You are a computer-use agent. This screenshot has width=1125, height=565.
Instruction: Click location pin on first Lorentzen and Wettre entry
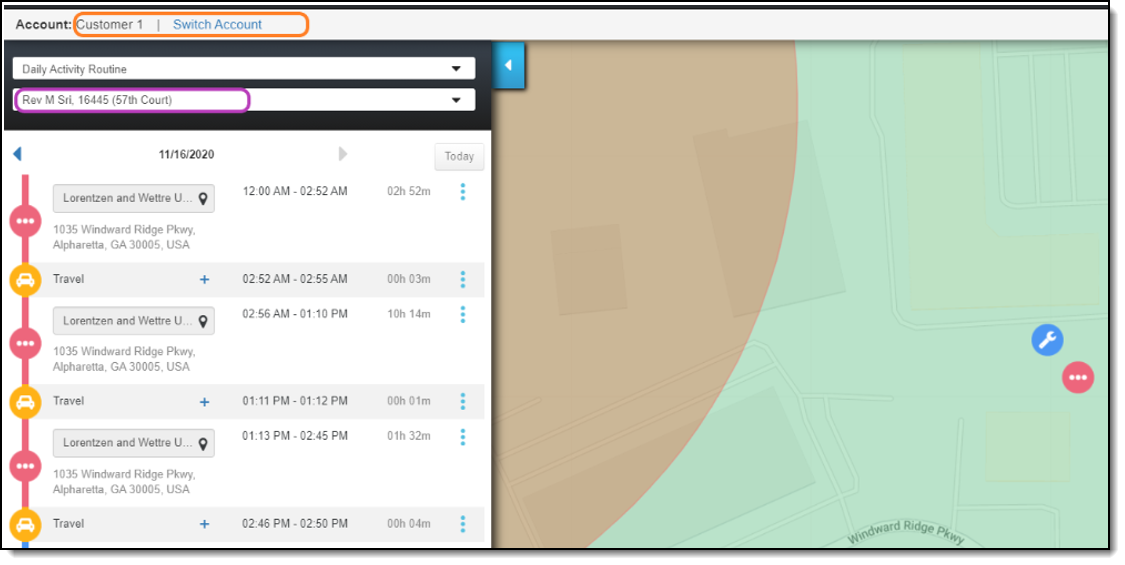click(x=203, y=199)
